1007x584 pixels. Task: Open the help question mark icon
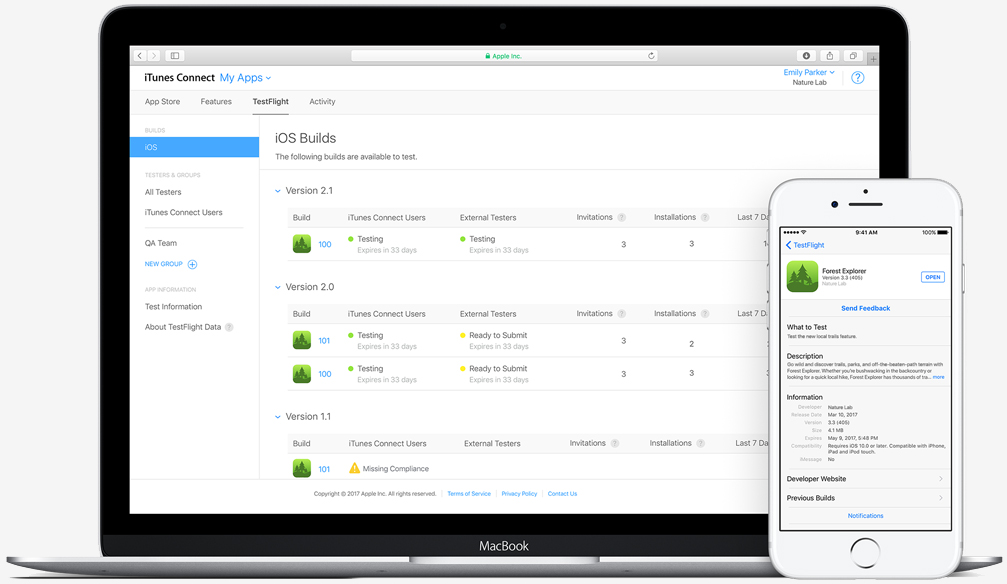(x=857, y=78)
